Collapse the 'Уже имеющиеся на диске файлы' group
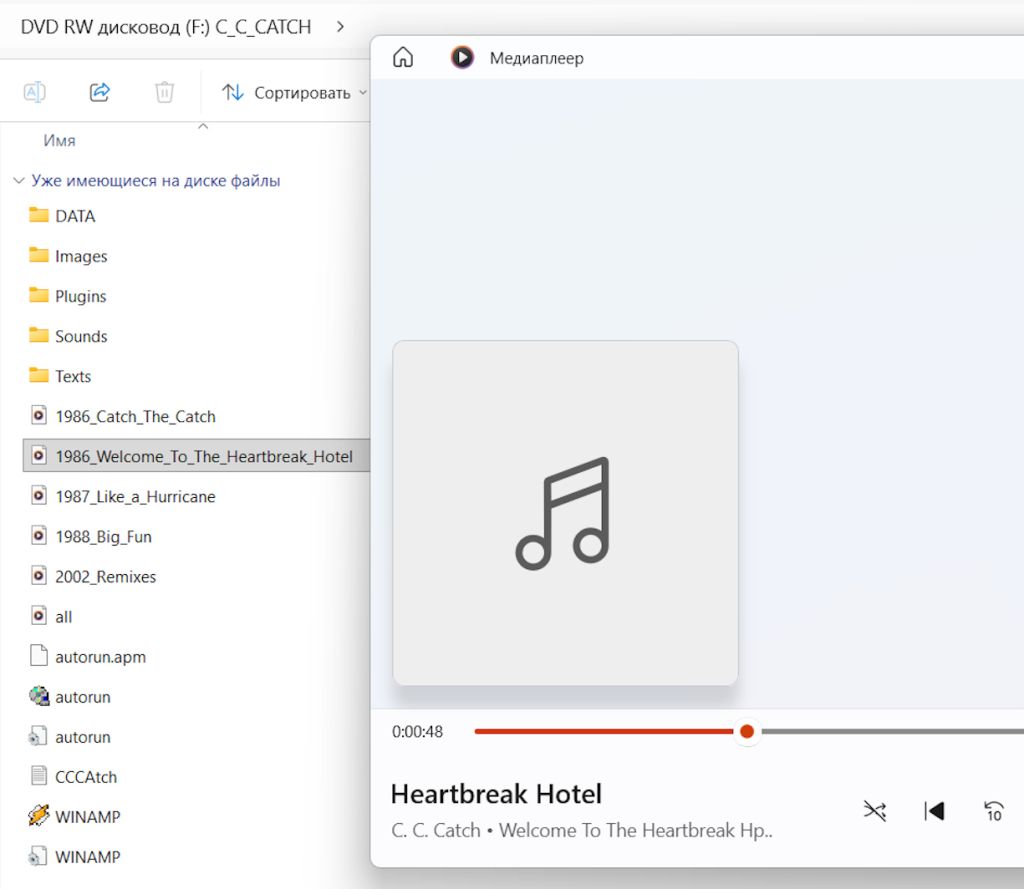The width and height of the screenshot is (1024, 889). tap(19, 181)
